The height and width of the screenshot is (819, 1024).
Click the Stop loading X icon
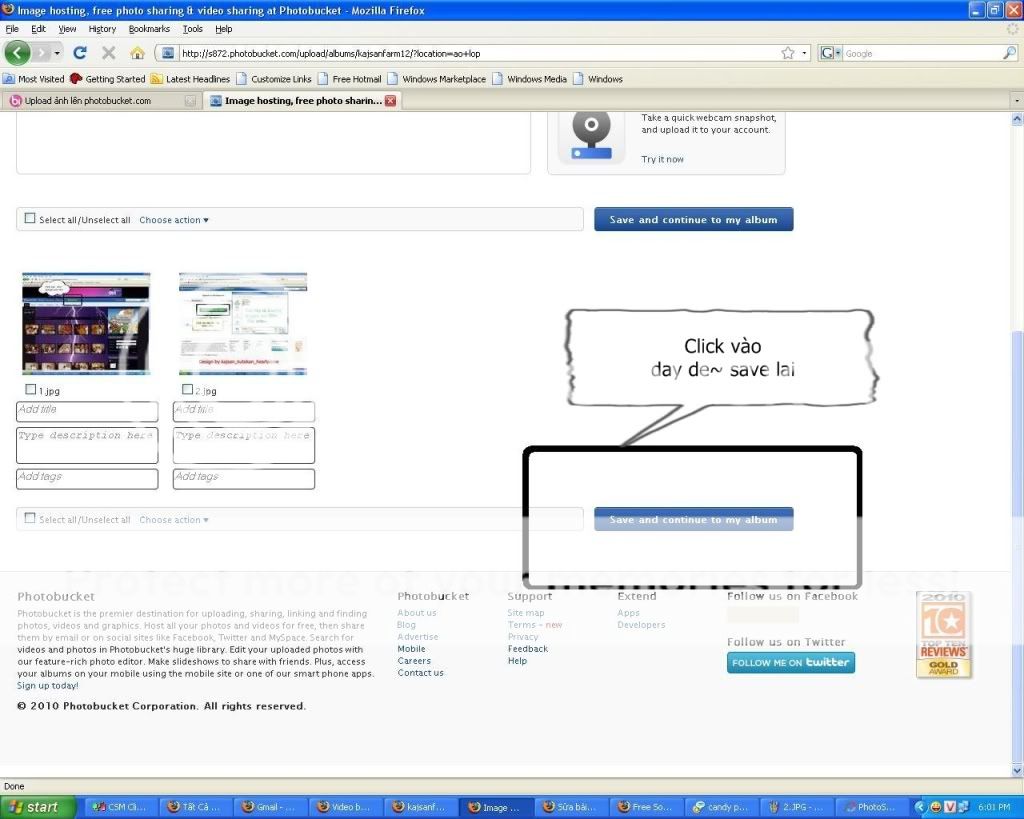click(108, 53)
